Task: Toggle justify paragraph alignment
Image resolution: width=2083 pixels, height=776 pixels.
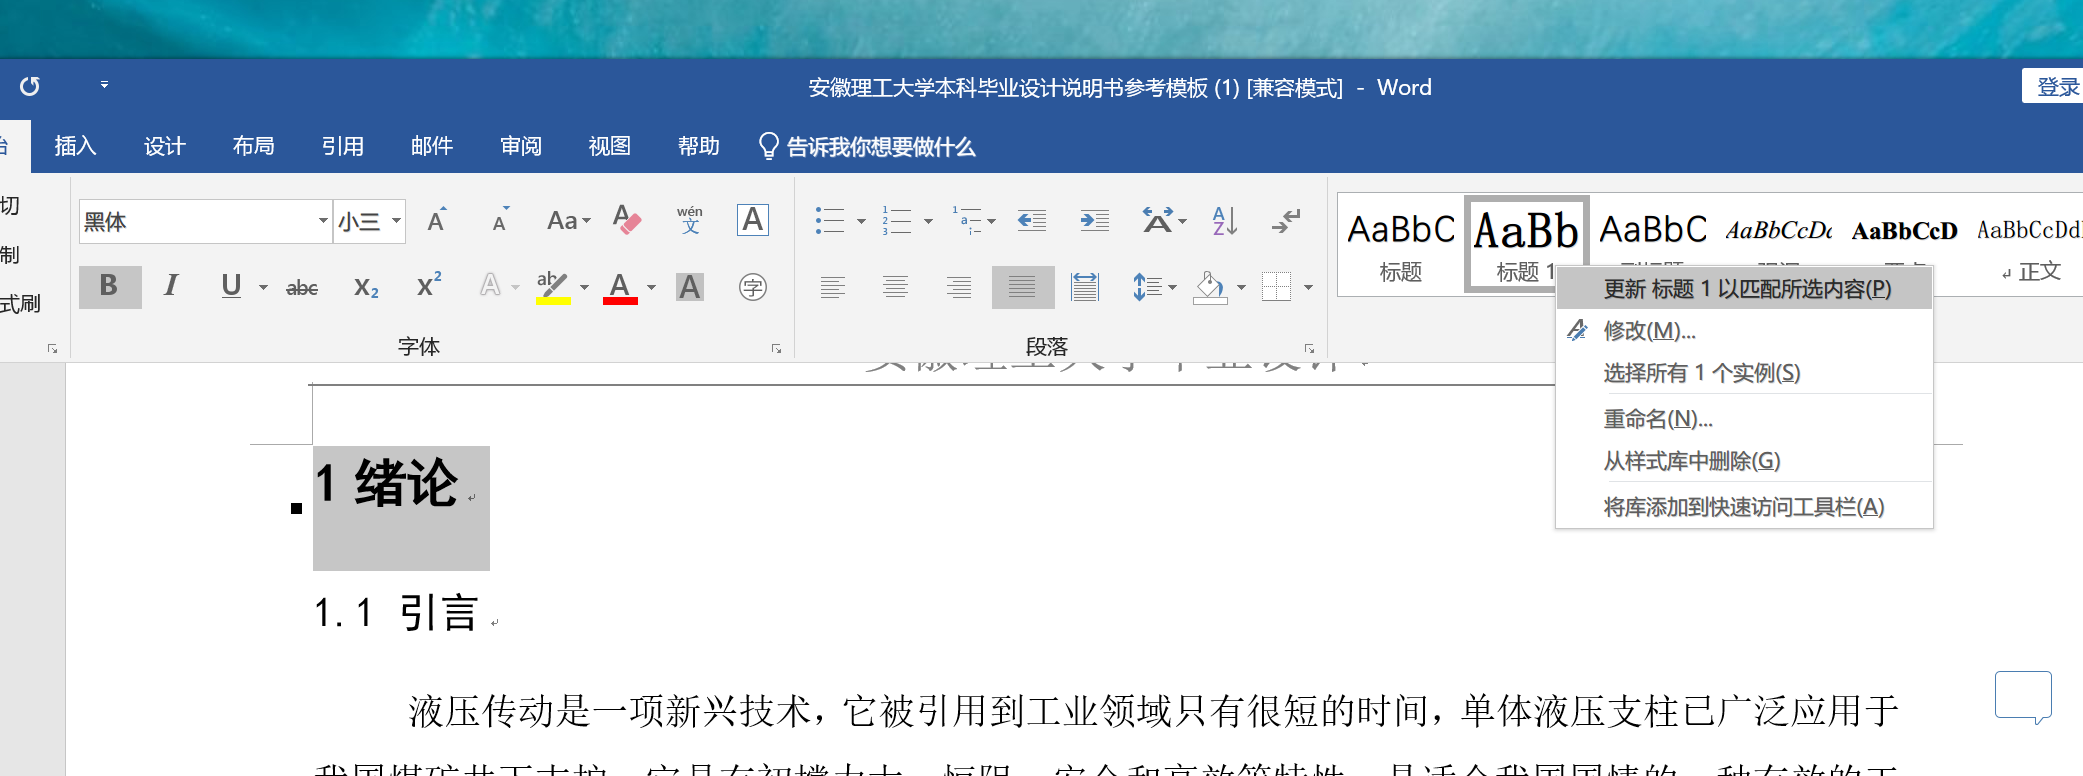Action: 1022,288
